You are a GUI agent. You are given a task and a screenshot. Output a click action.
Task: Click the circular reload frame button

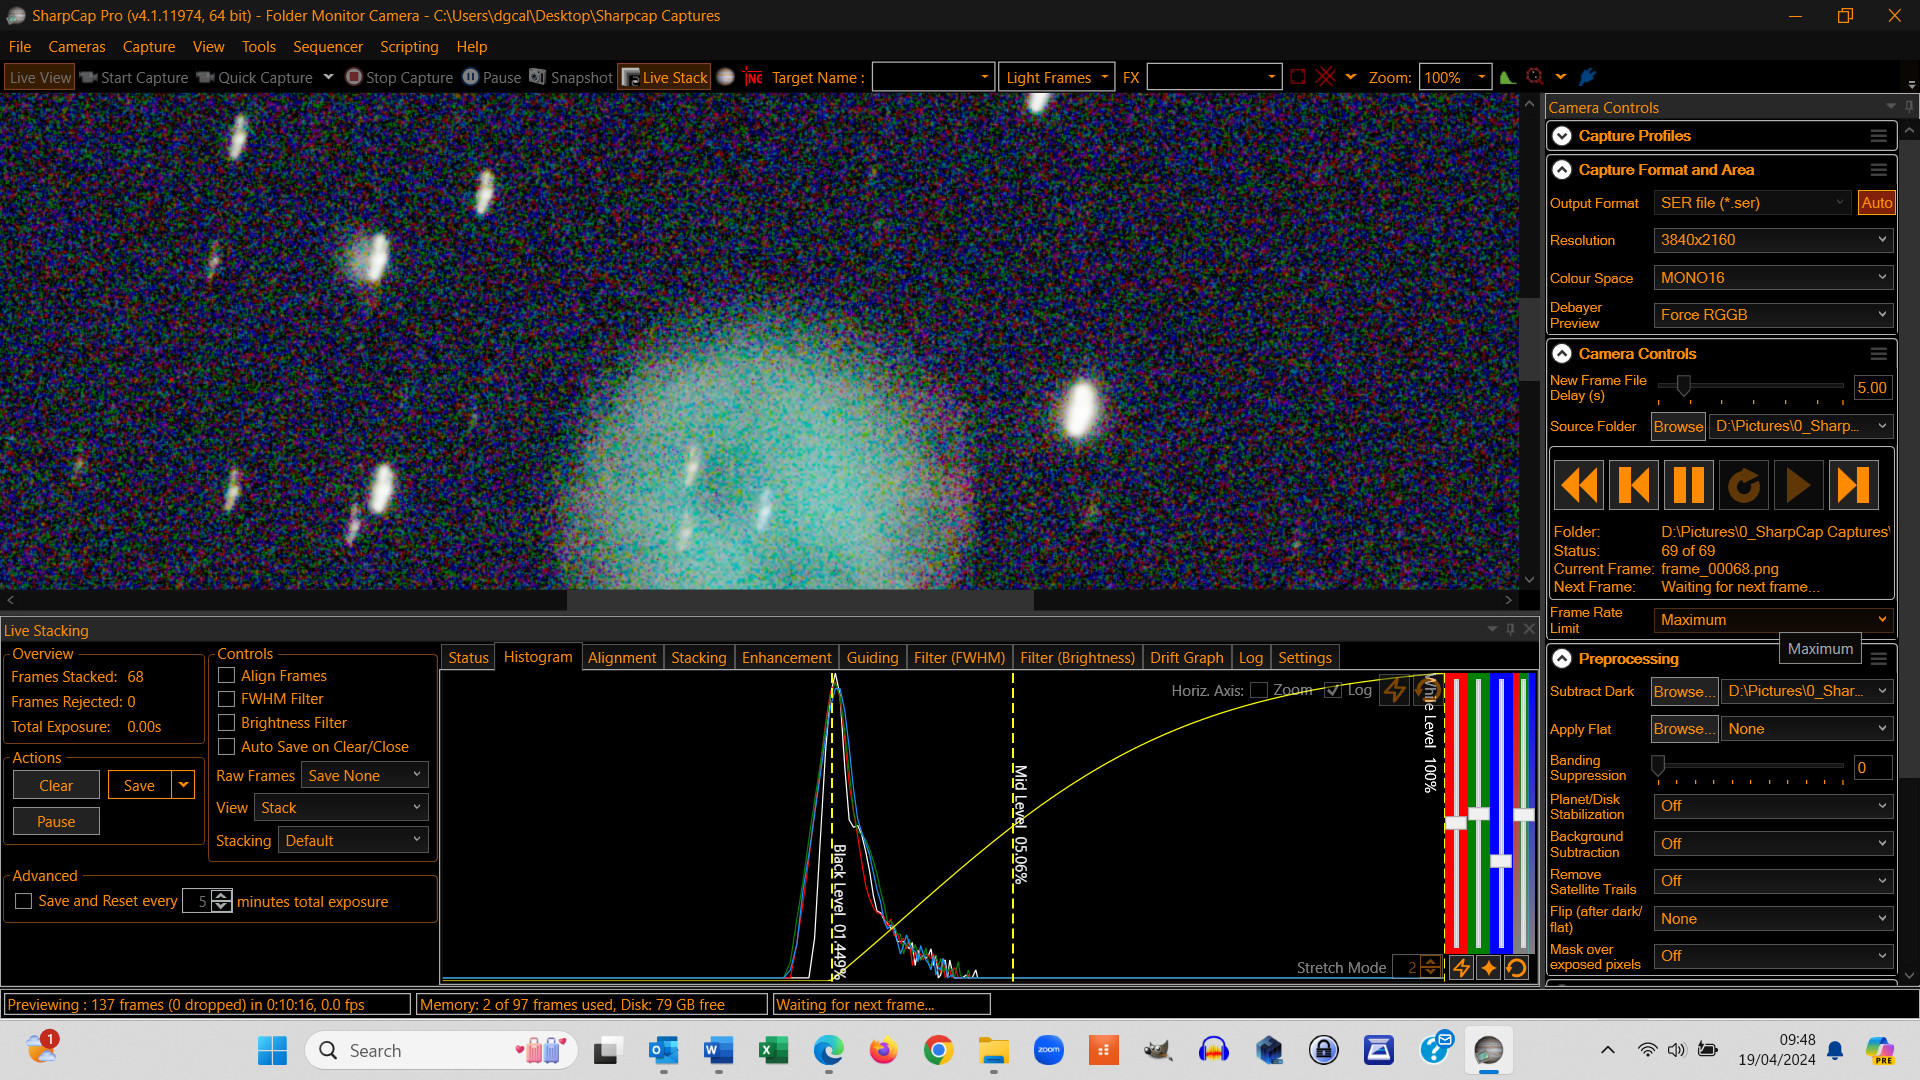coord(1744,486)
